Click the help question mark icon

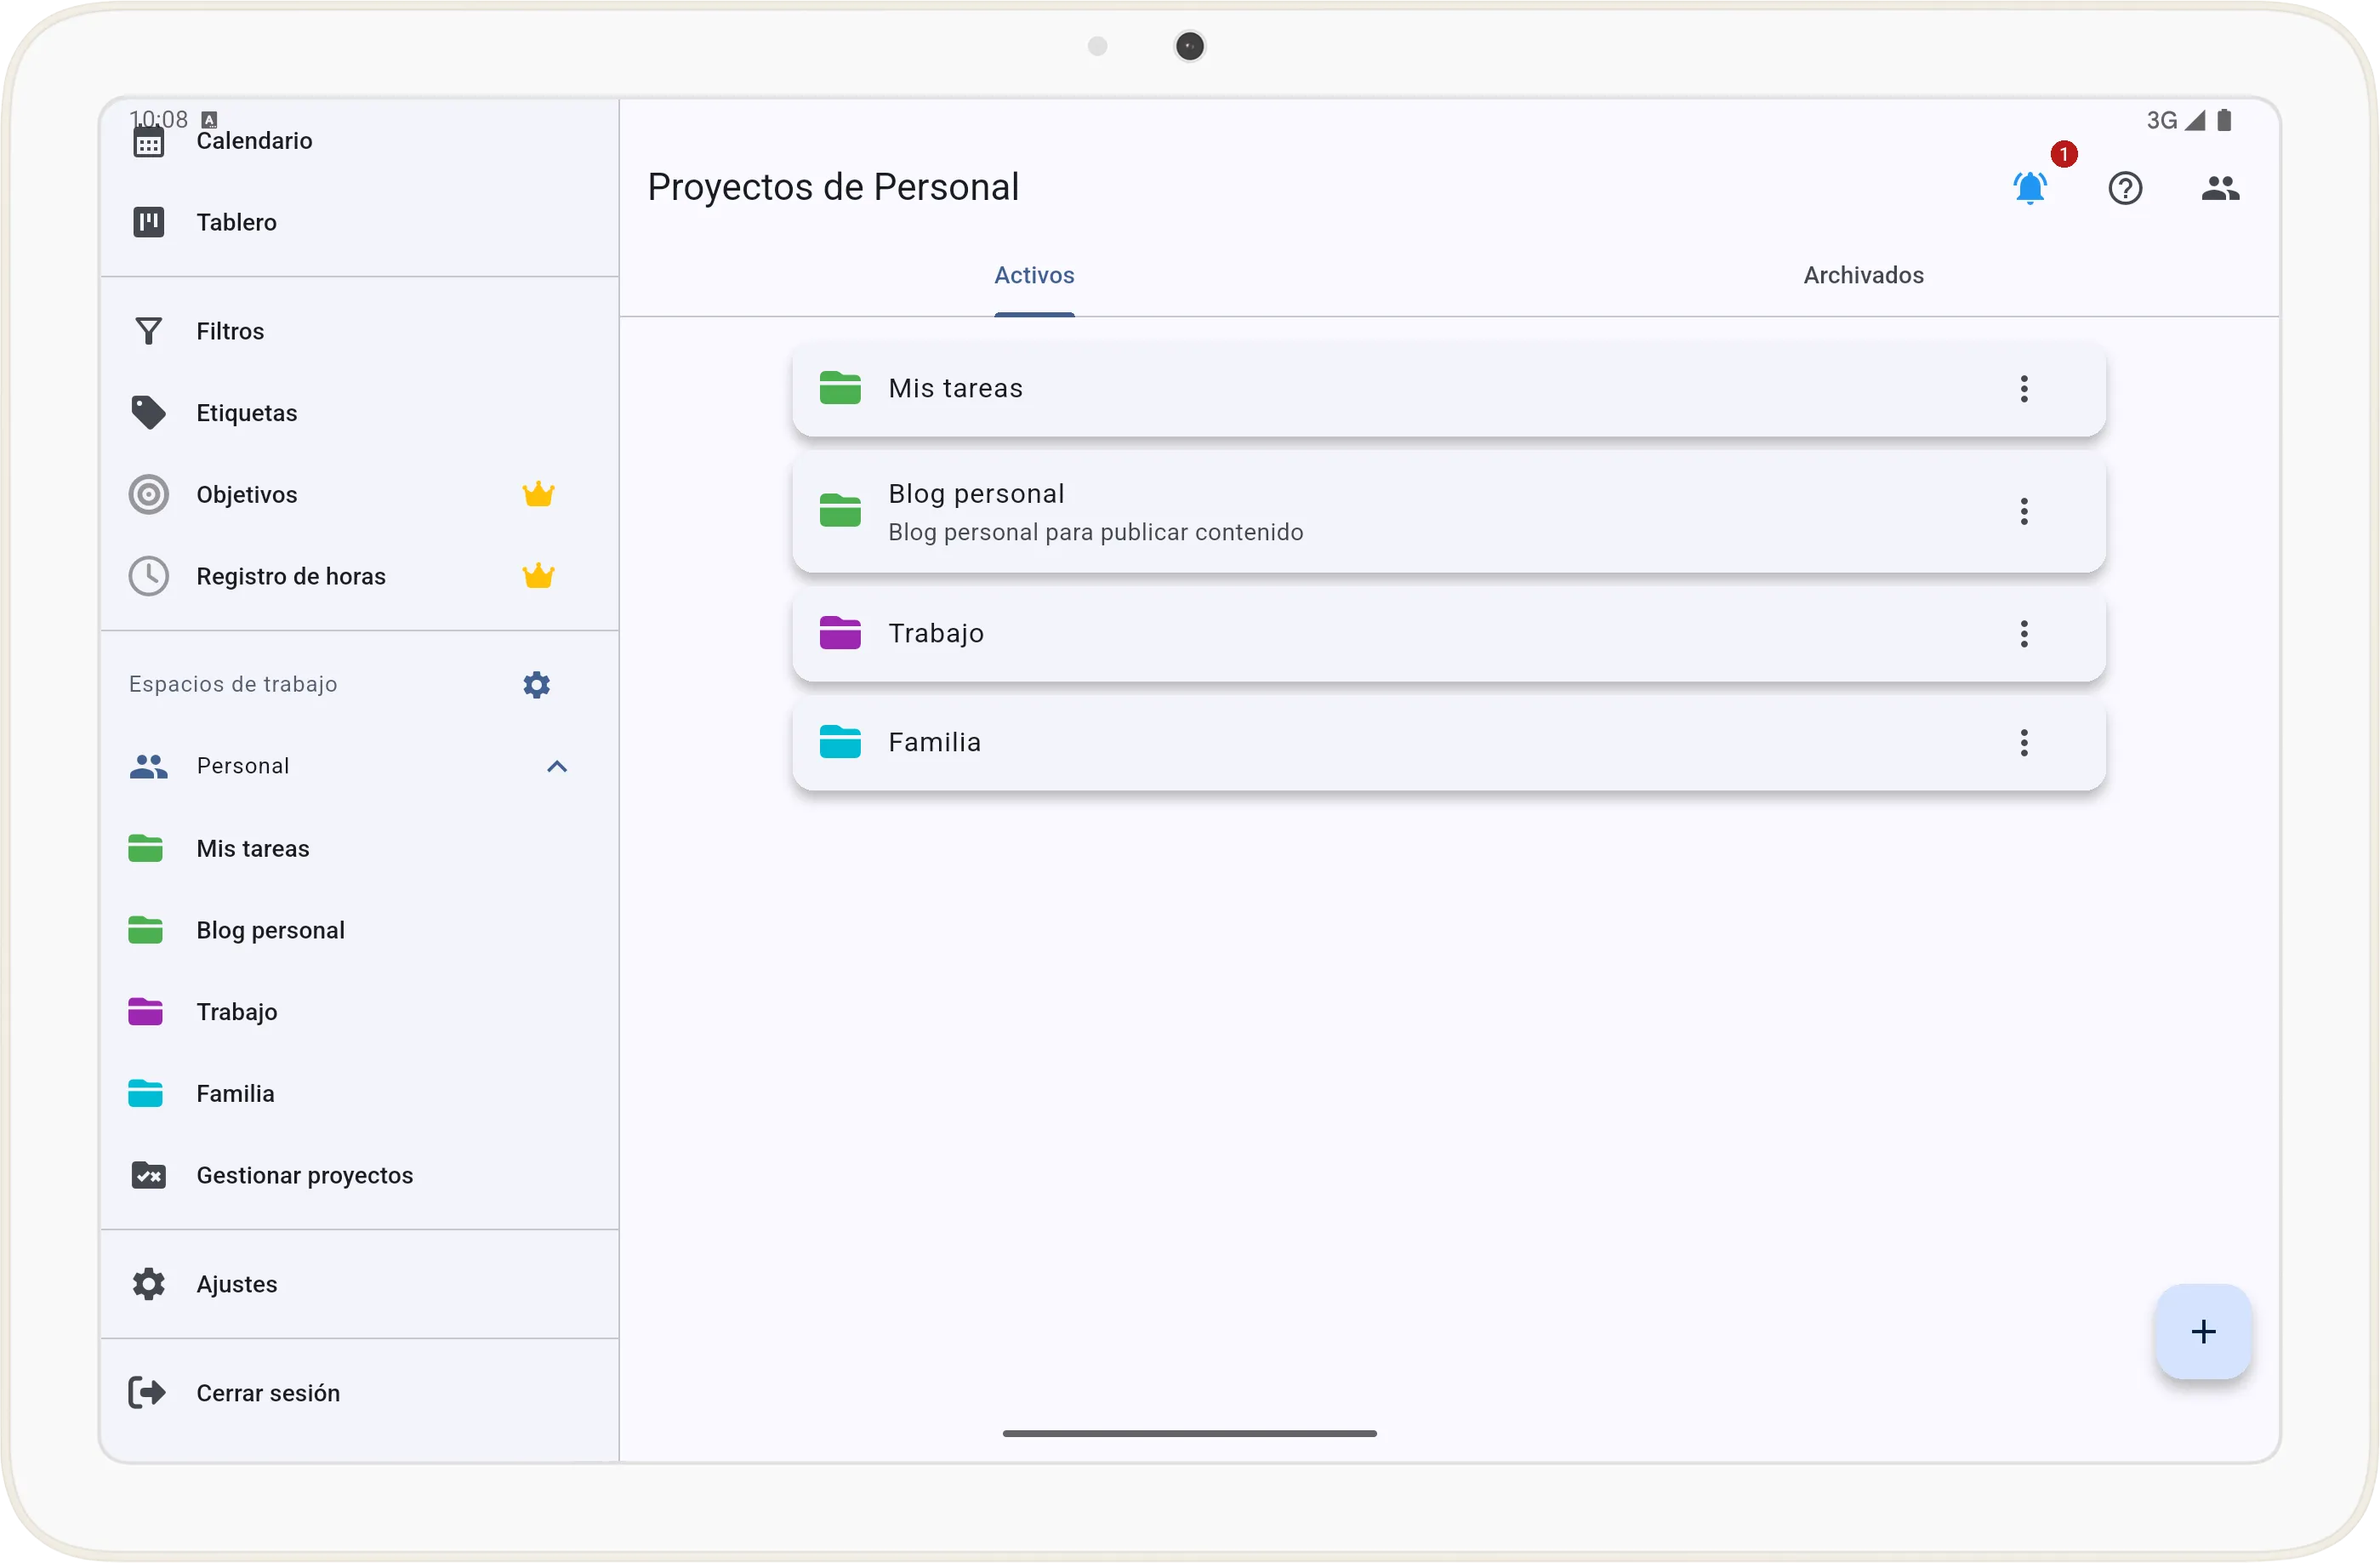[2124, 188]
